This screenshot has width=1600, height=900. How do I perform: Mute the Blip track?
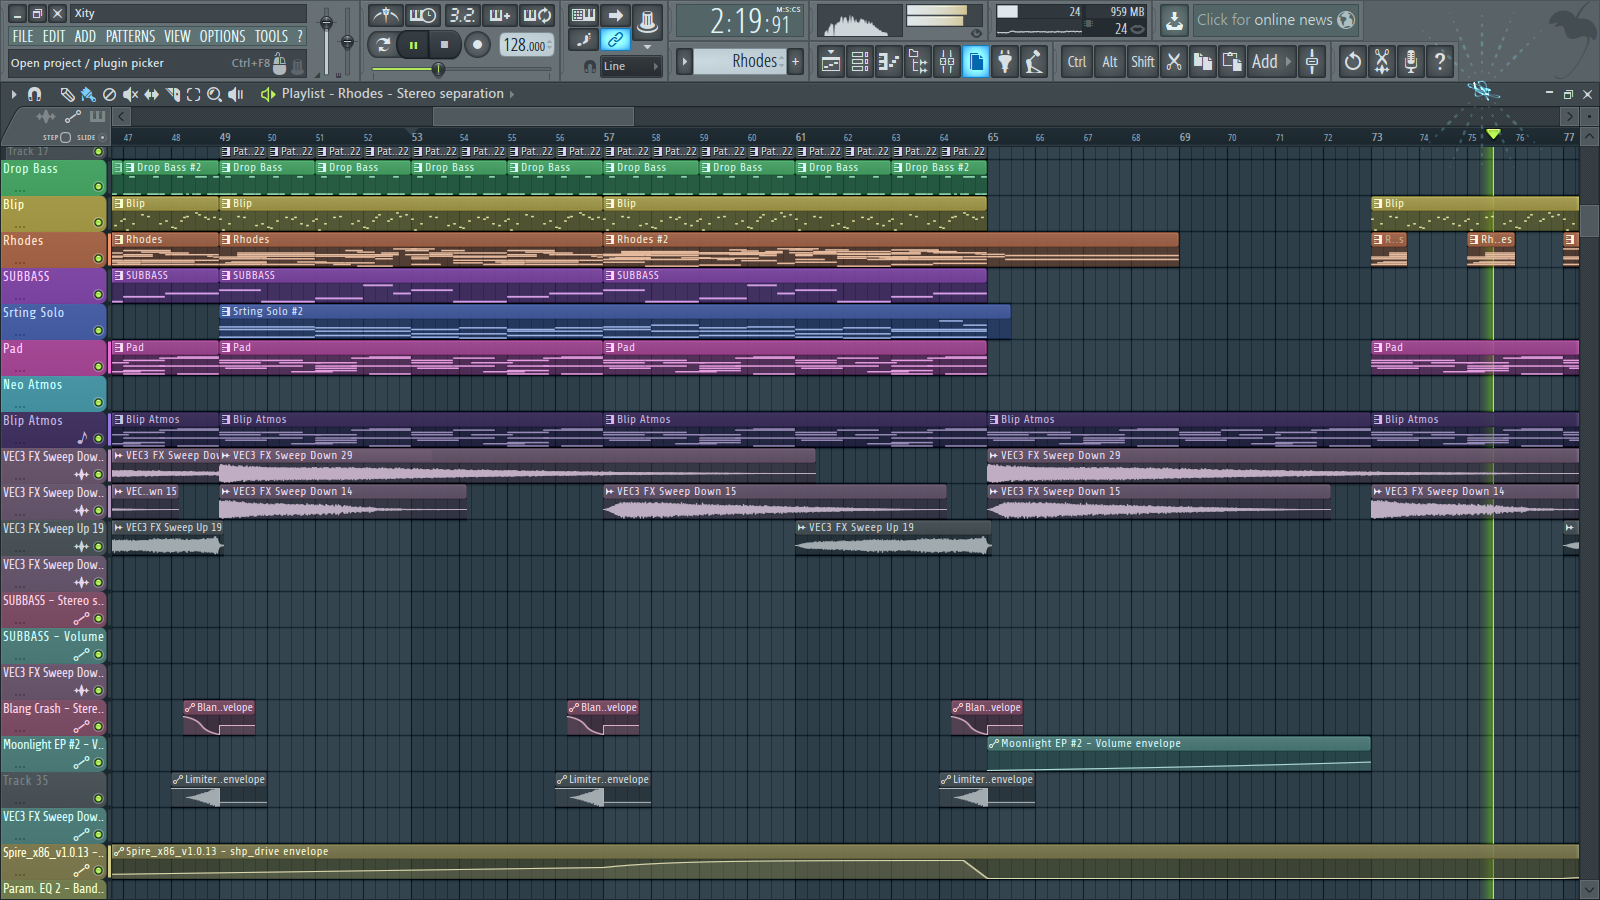pyautogui.click(x=98, y=223)
